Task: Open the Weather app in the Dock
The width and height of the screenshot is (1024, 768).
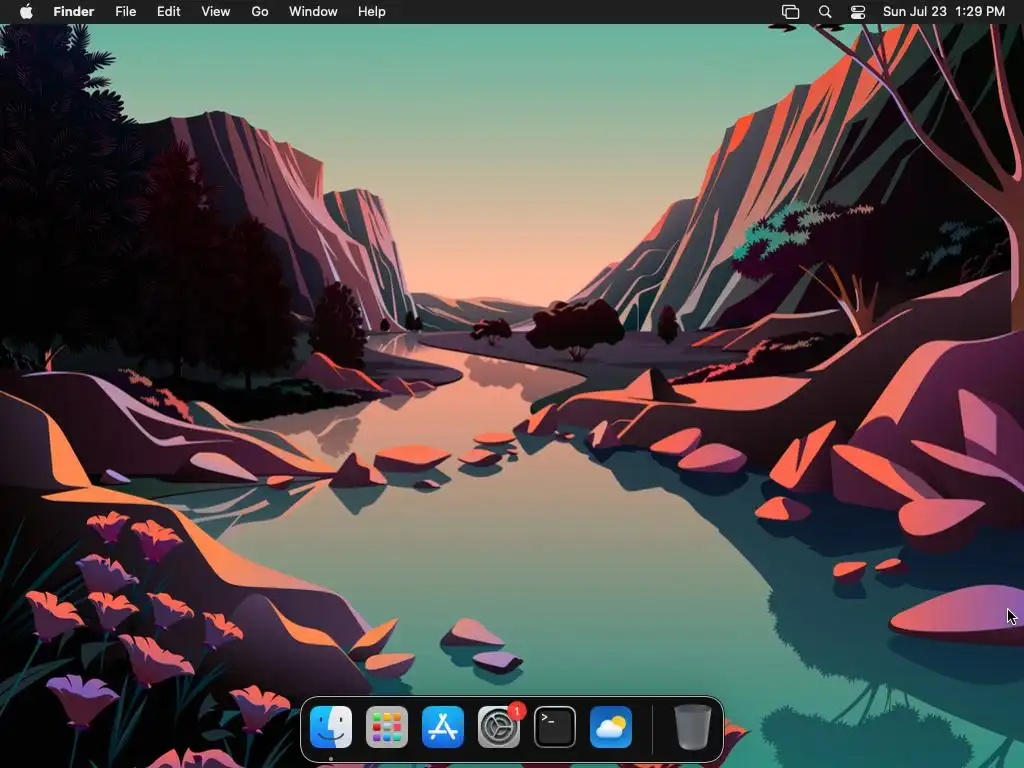Action: coord(611,727)
